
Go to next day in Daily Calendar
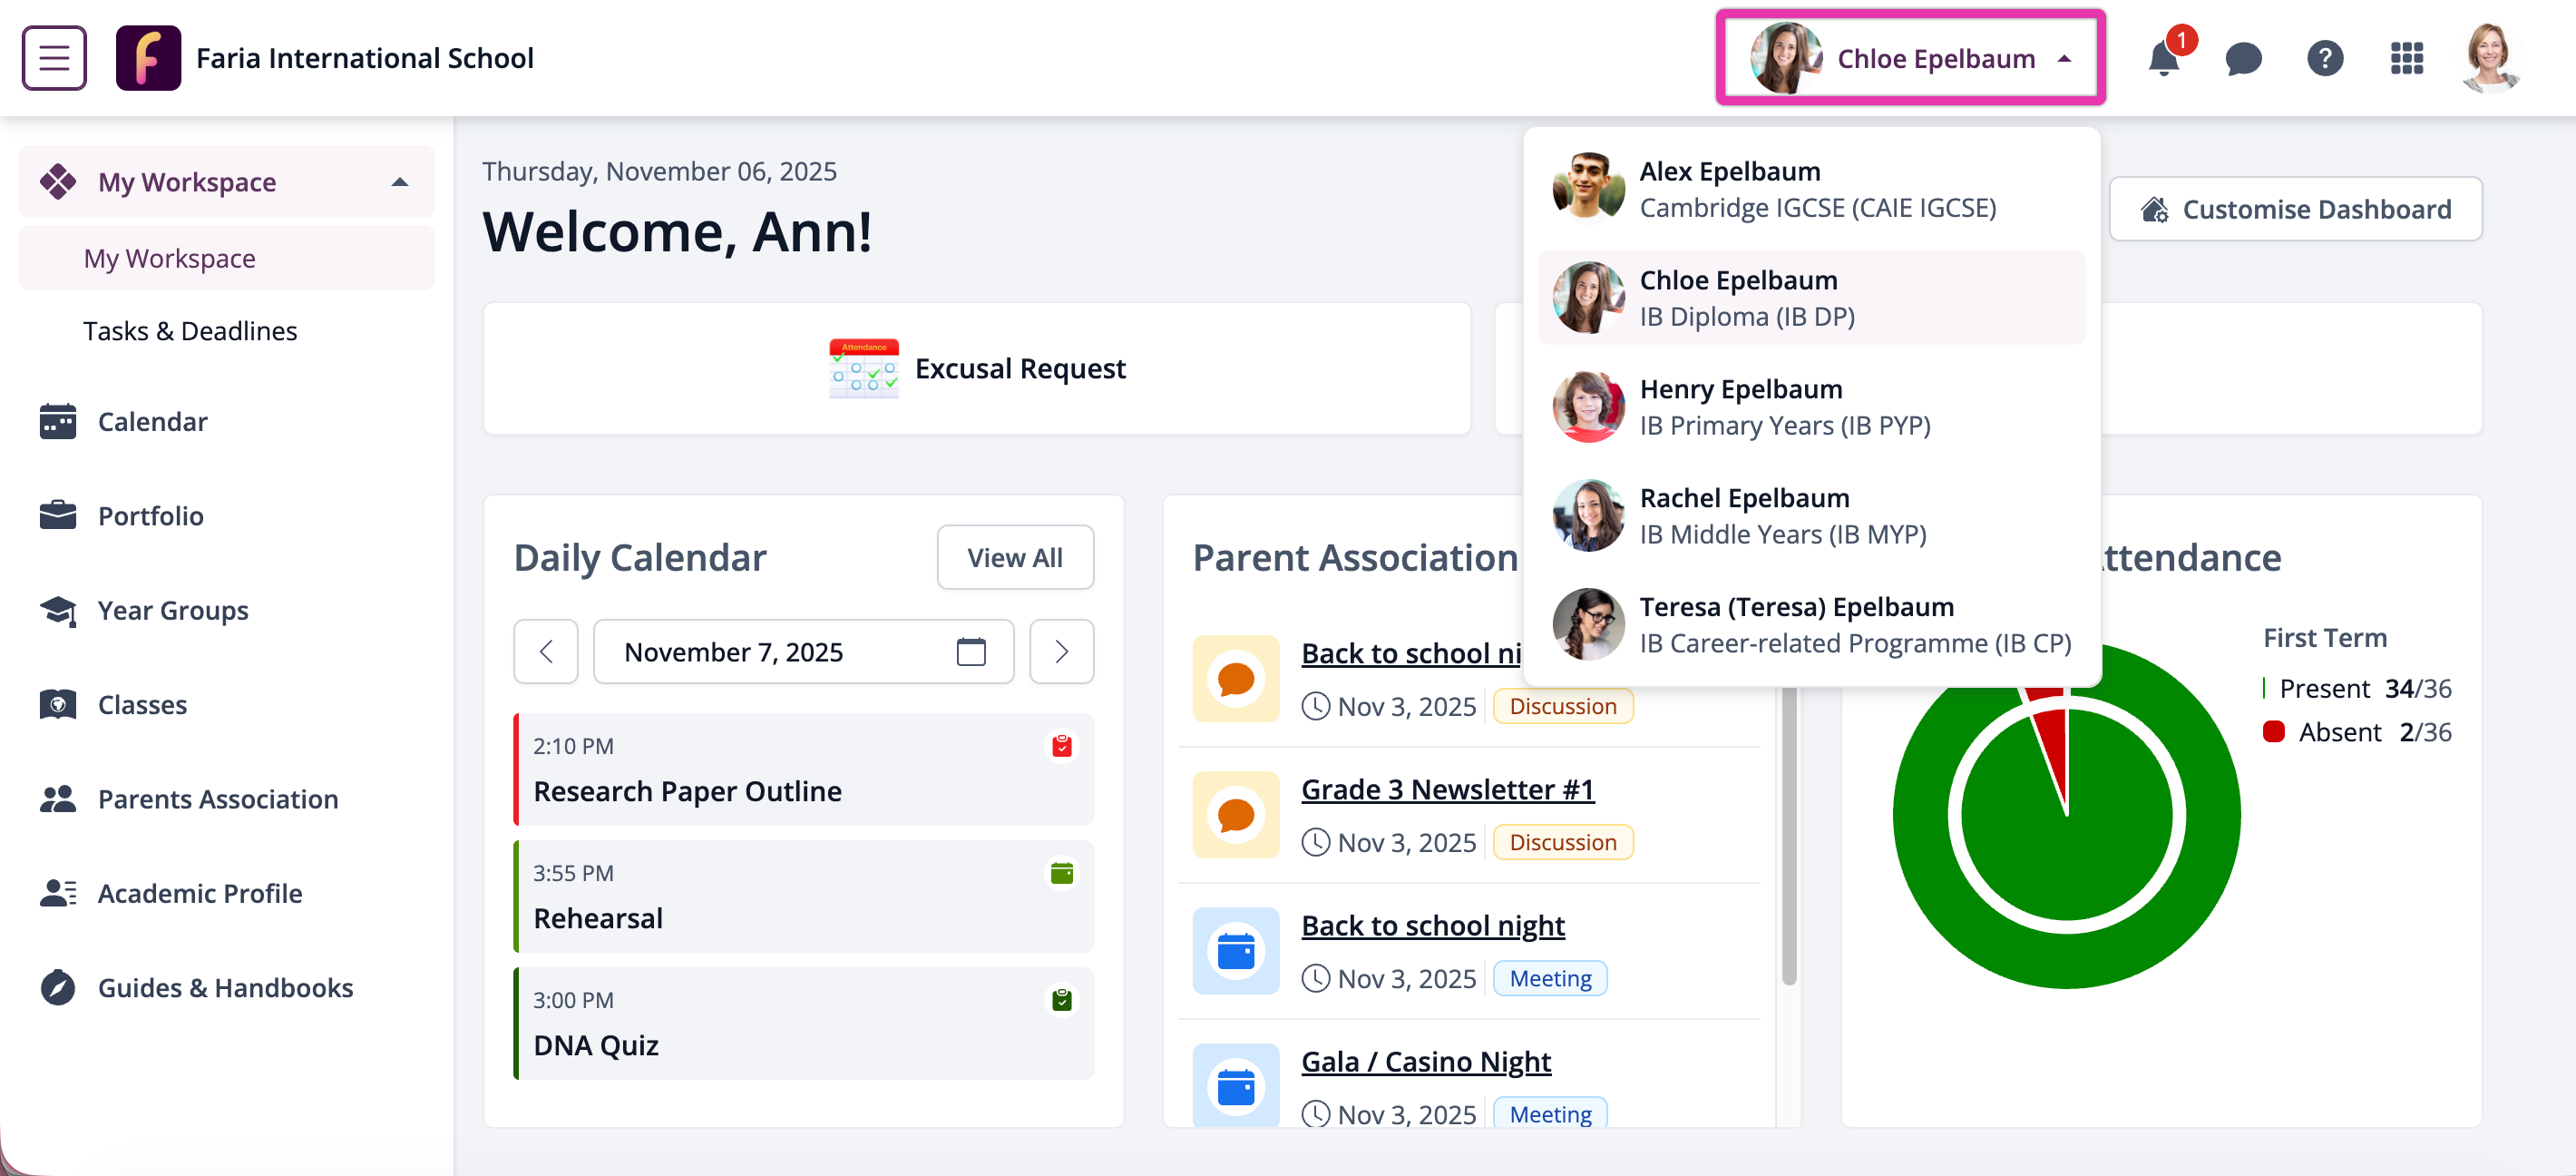tap(1061, 652)
